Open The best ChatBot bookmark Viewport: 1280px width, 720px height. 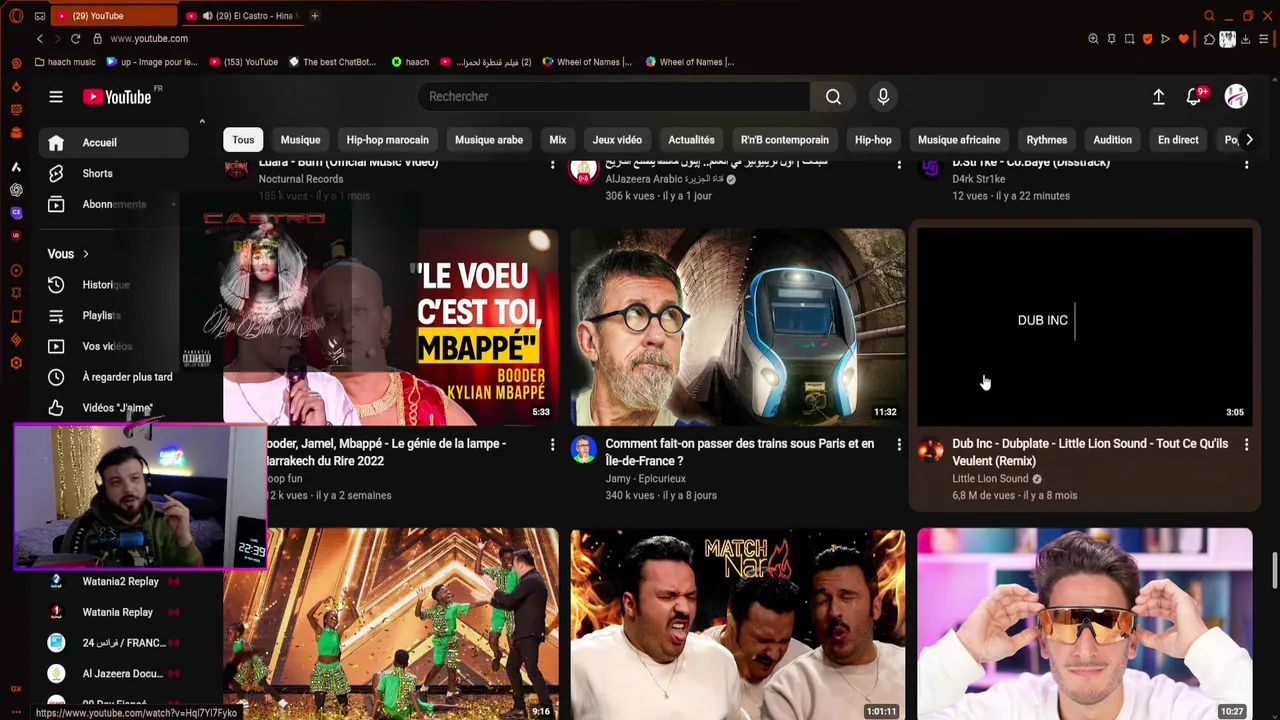click(x=332, y=62)
